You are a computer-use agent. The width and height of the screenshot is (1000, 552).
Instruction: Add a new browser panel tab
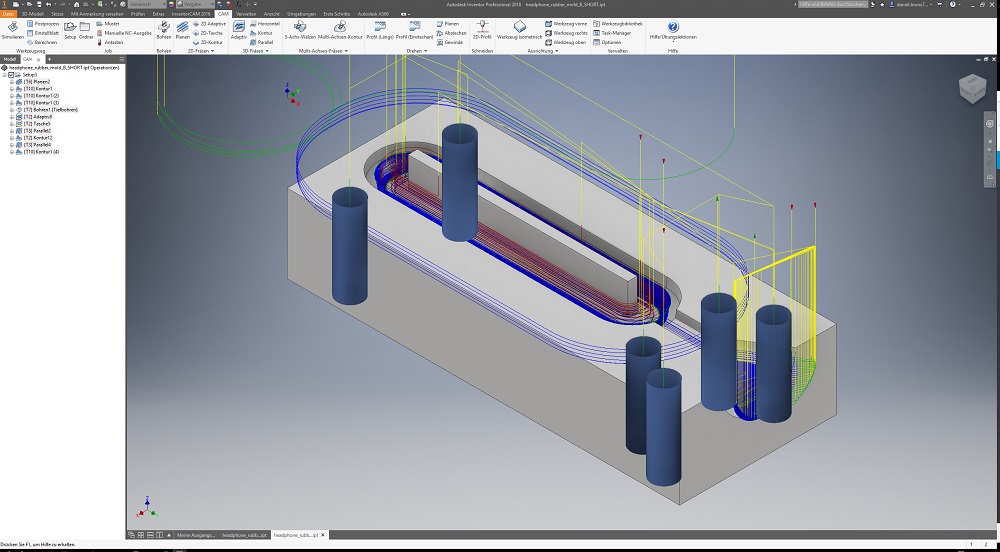tap(49, 59)
